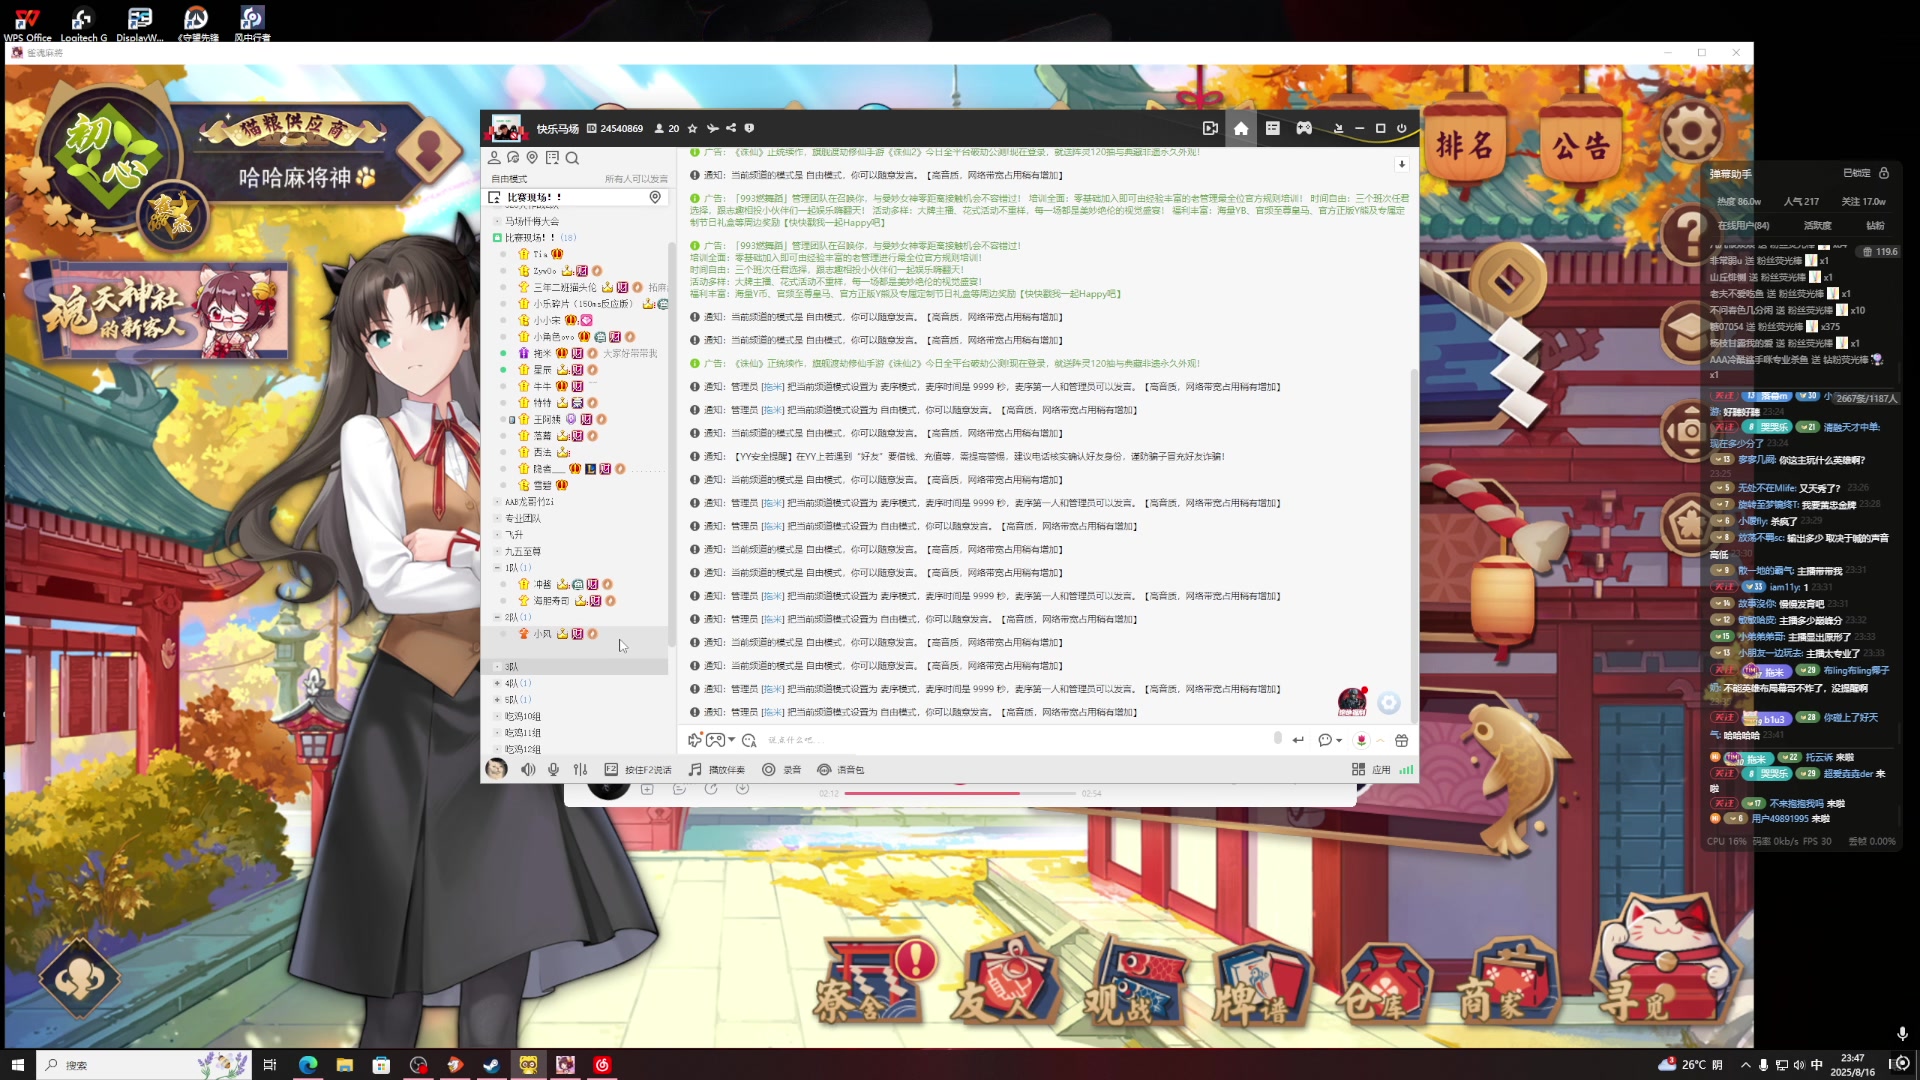This screenshot has width=1920, height=1080.
Task: Open the video panel icon in YY title bar
Action: 1210,128
